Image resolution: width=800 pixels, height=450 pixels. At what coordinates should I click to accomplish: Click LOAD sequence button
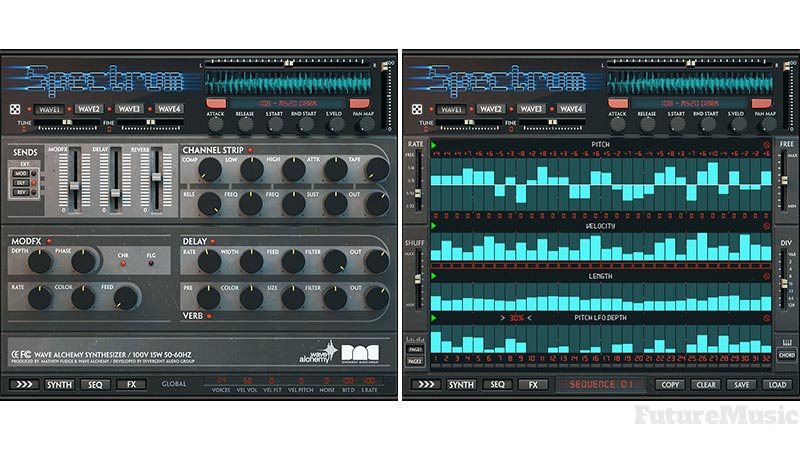tap(778, 384)
